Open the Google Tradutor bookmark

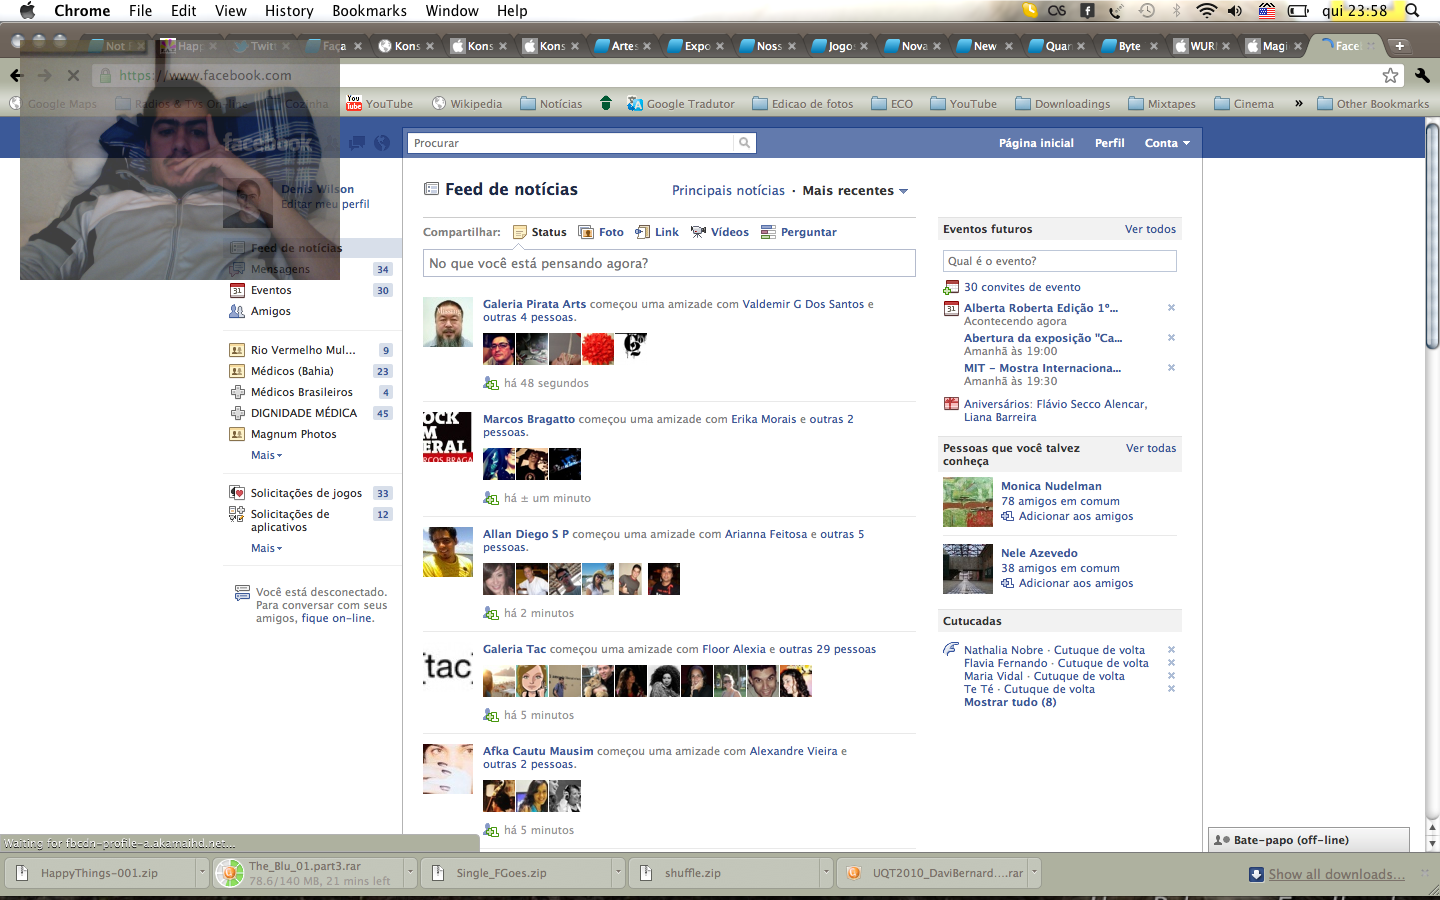point(680,103)
